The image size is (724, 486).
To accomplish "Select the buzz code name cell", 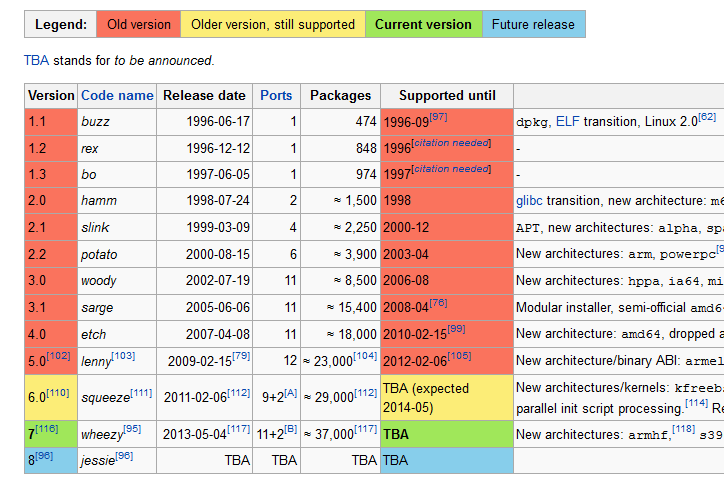I will pos(117,122).
